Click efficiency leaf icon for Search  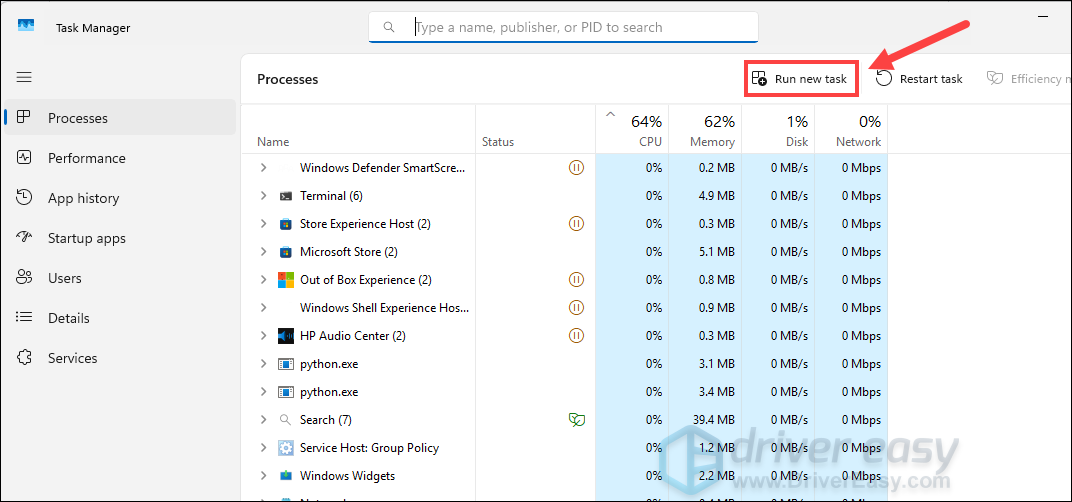(576, 420)
